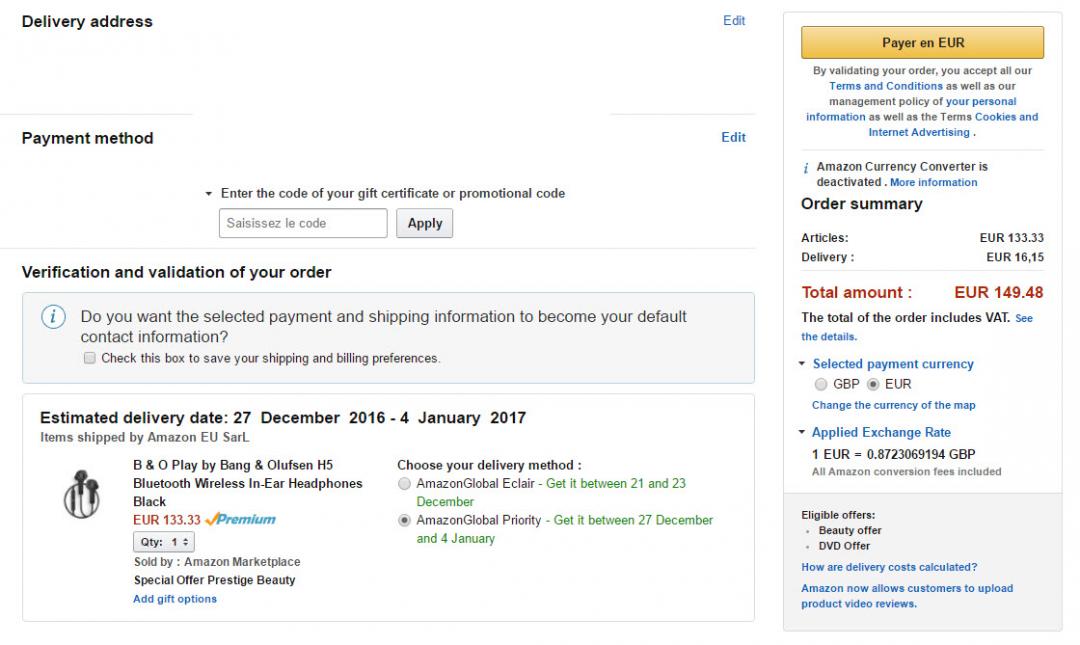Check the box to save shipping and billing preferences

[x=90, y=358]
